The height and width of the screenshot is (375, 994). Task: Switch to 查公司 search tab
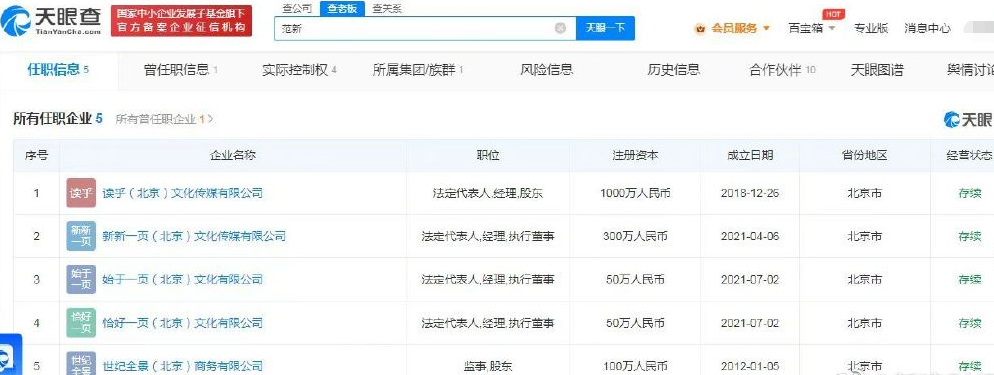(x=297, y=9)
